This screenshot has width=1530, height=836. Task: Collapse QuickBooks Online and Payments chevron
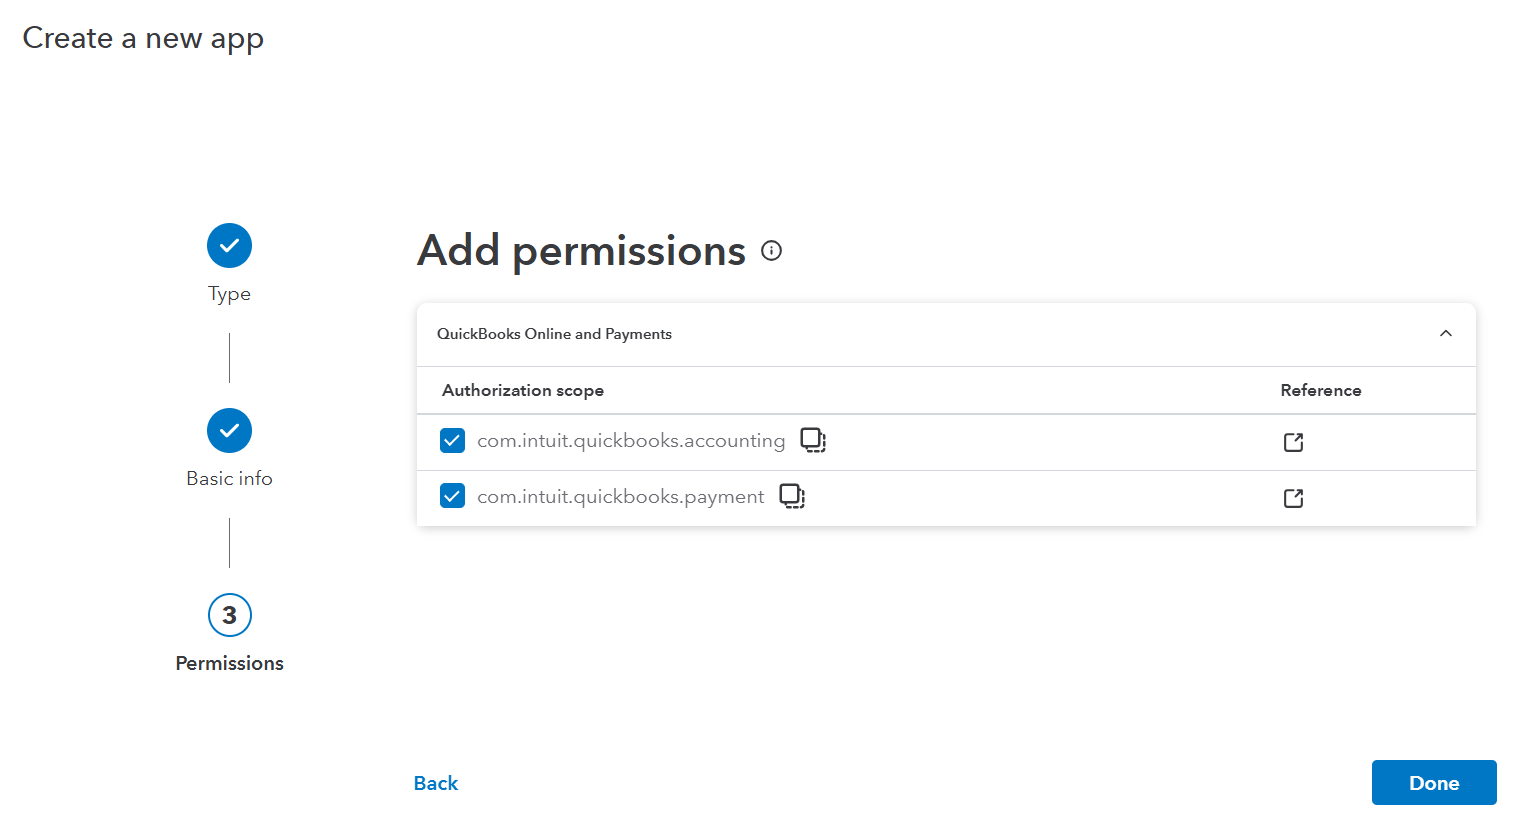tap(1445, 334)
